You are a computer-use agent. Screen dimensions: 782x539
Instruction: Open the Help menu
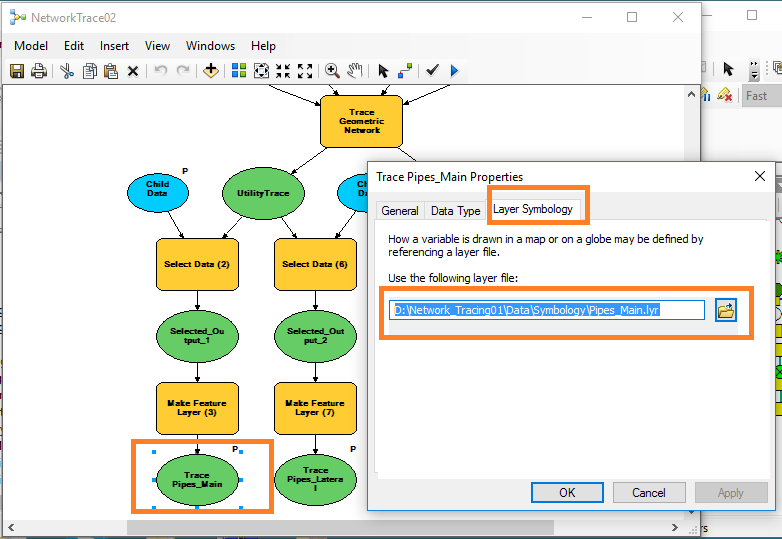(263, 46)
